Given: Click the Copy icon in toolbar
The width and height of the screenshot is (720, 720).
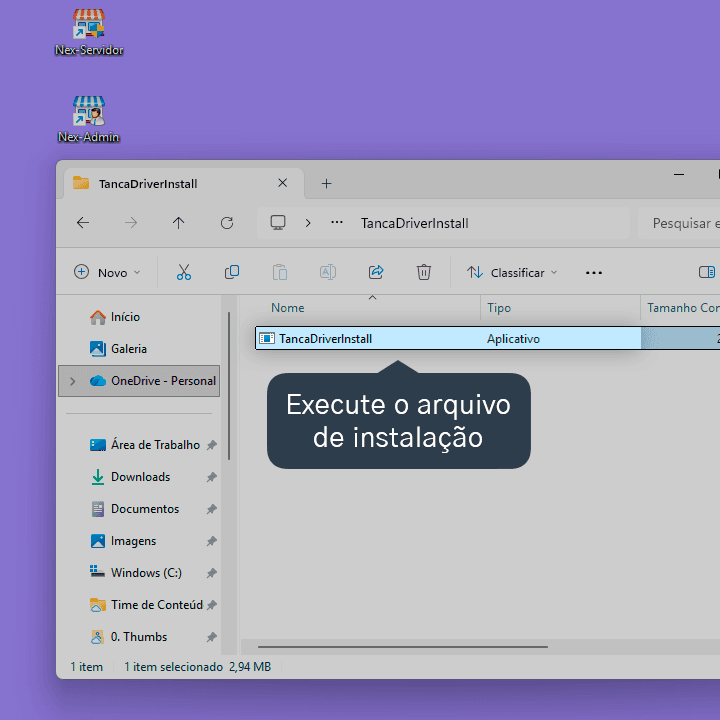Looking at the screenshot, I should click(232, 272).
